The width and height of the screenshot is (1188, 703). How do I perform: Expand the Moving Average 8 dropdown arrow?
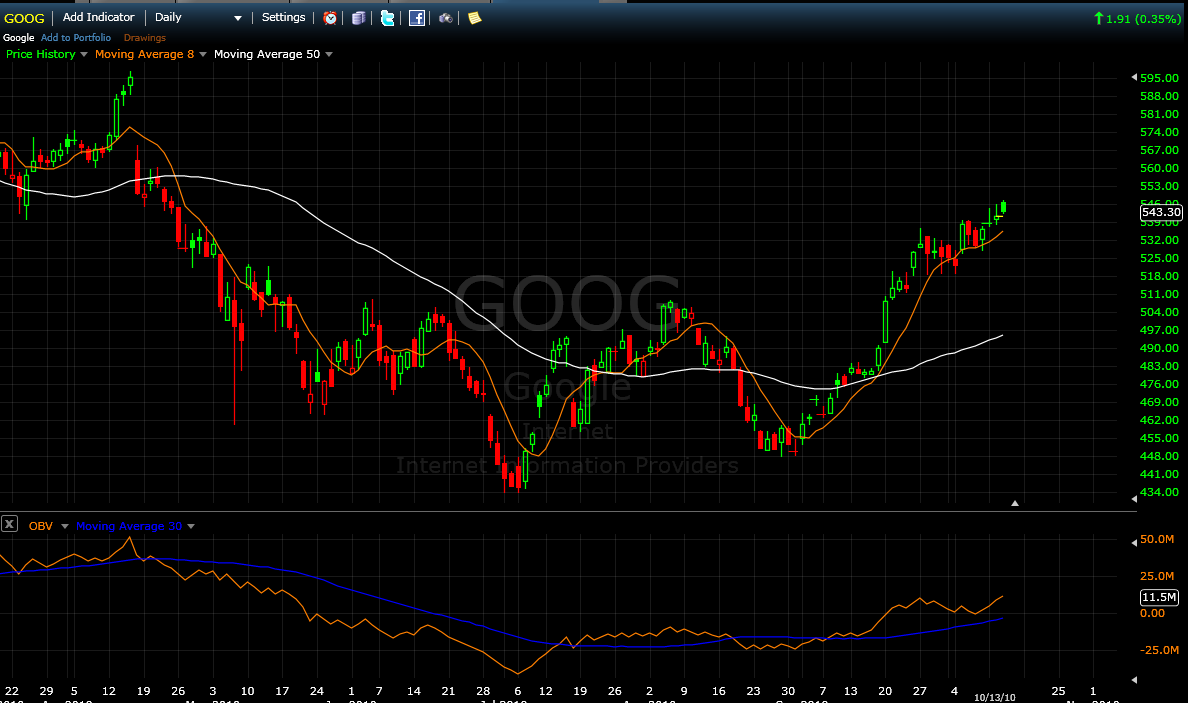click(202, 55)
